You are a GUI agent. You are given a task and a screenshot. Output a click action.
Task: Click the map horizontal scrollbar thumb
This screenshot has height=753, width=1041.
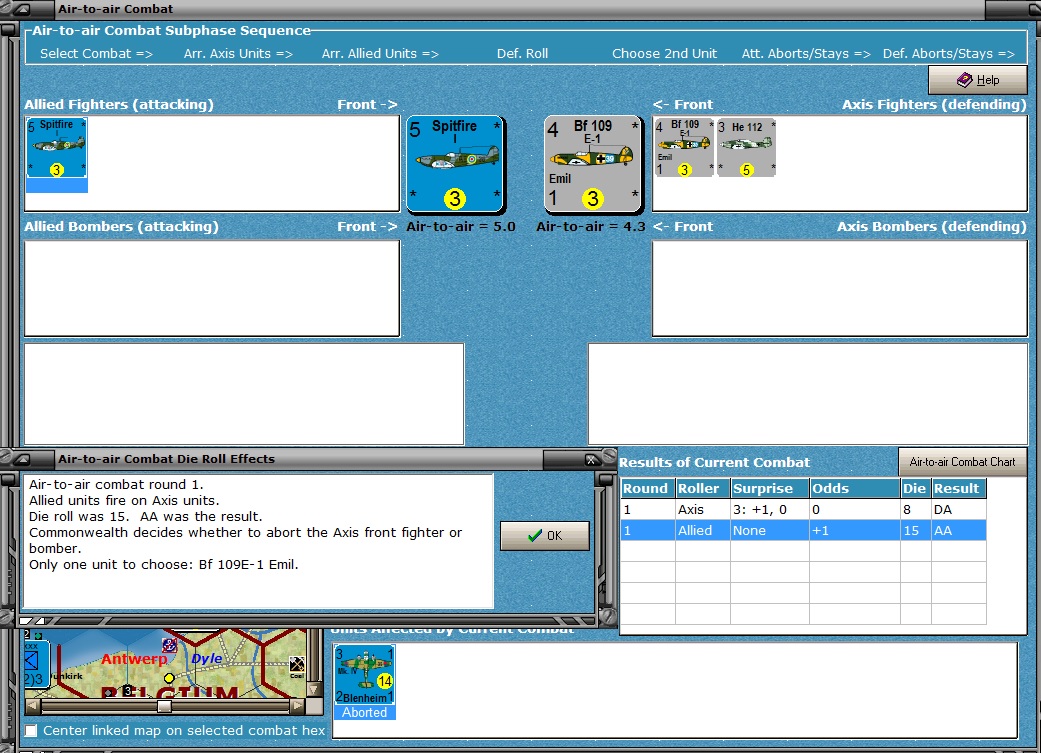pyautogui.click(x=164, y=707)
